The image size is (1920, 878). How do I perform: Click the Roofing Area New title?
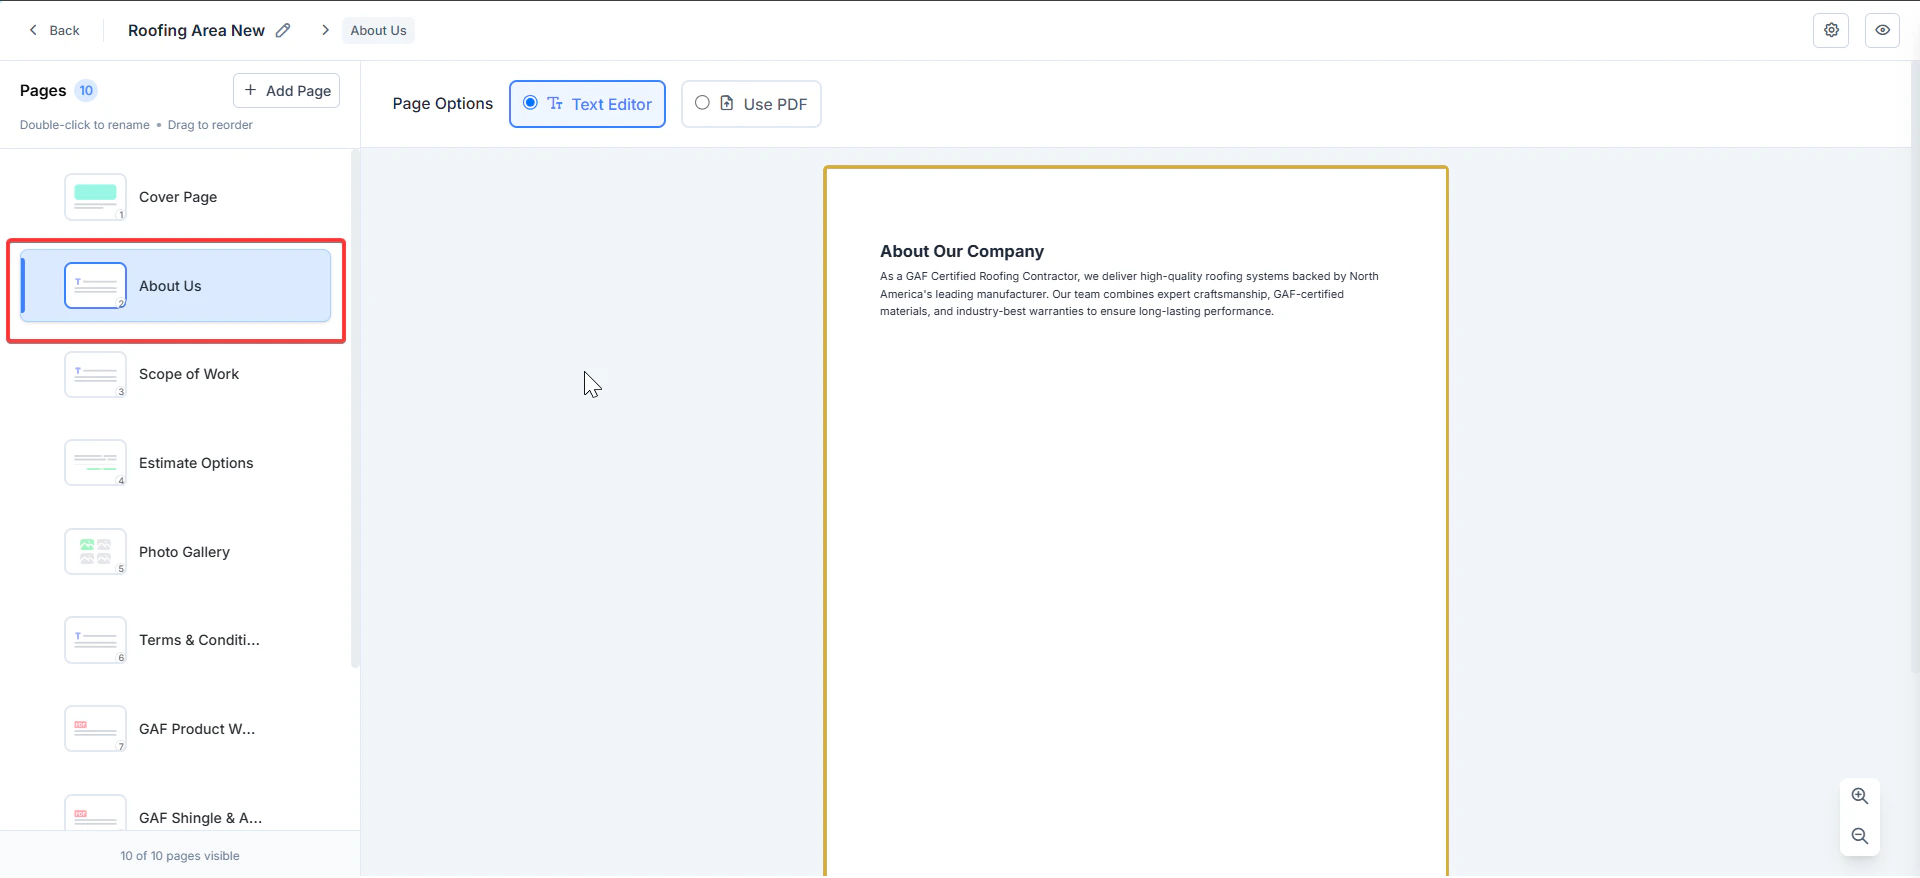(x=196, y=30)
